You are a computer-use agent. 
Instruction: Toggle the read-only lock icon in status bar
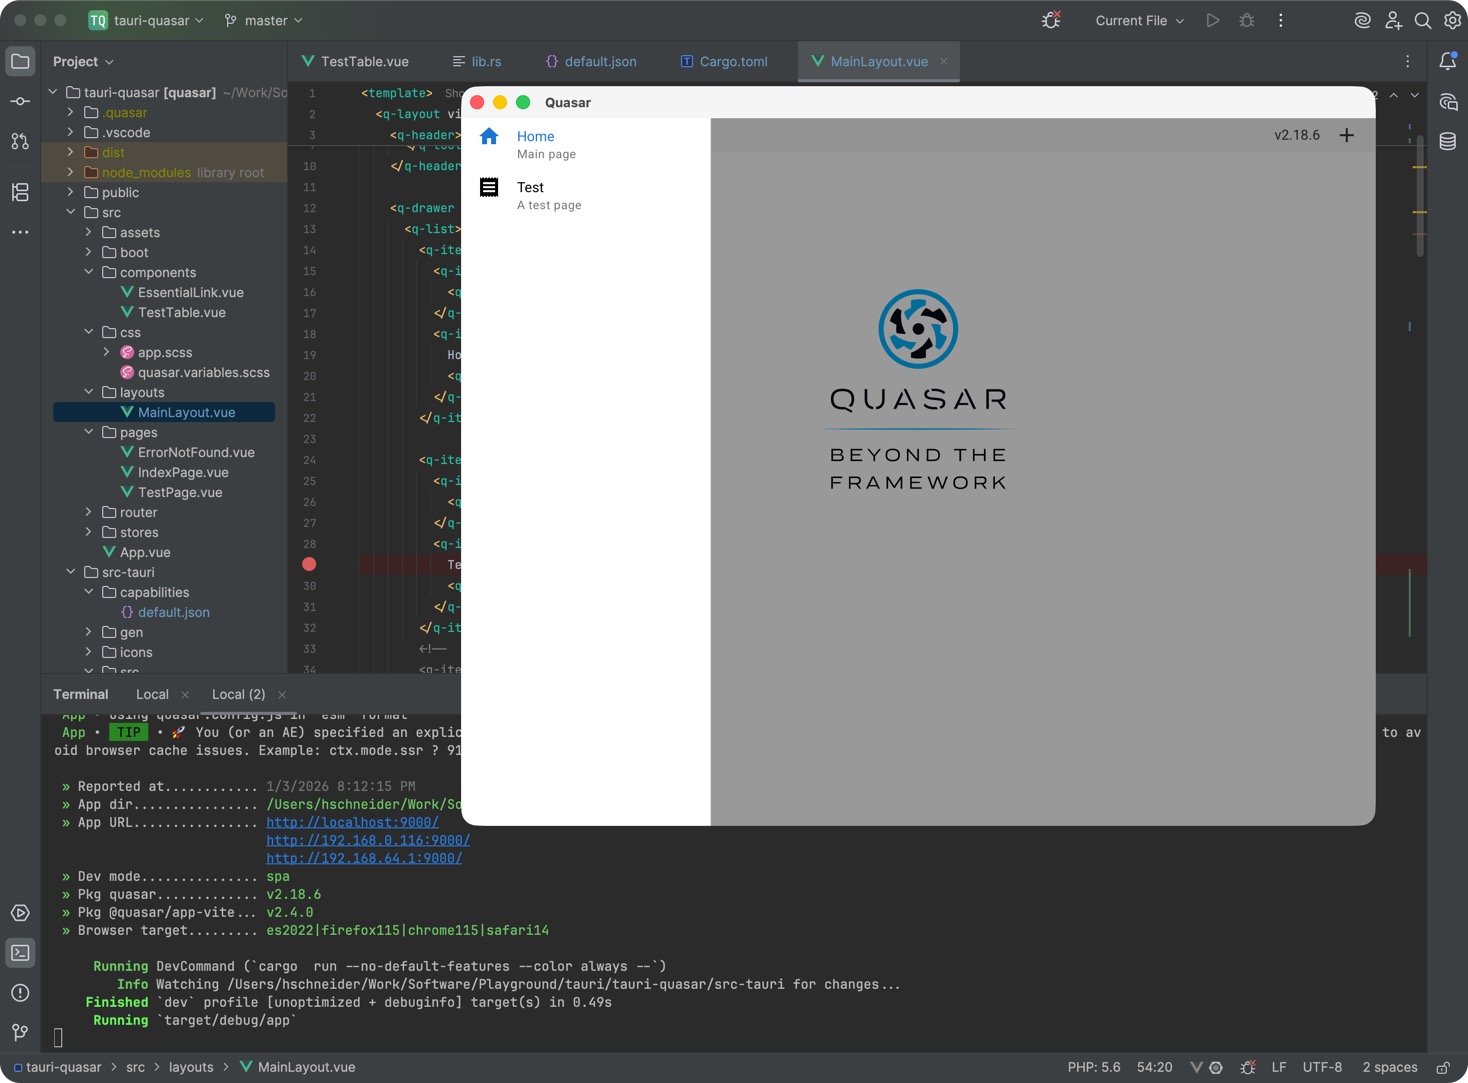point(1443,1067)
